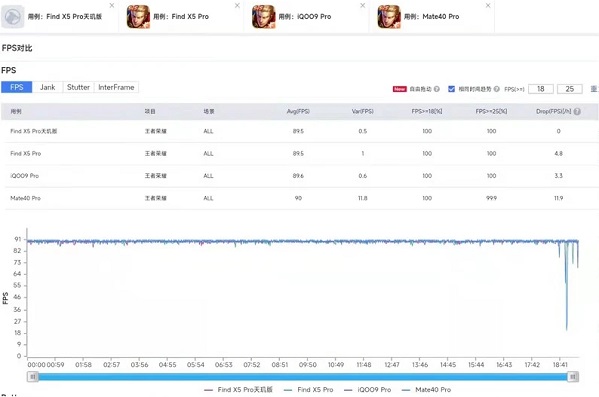Select the FPS tab

click(x=16, y=87)
